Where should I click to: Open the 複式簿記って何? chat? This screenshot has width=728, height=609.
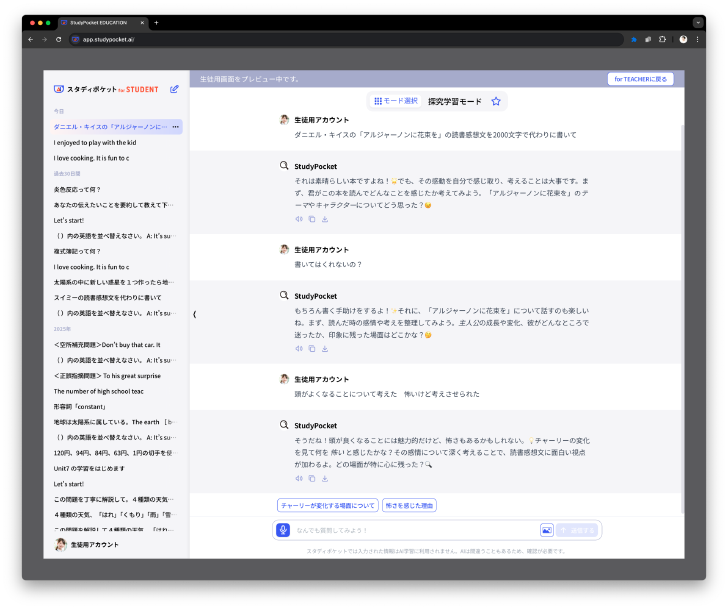pyautogui.click(x=77, y=251)
